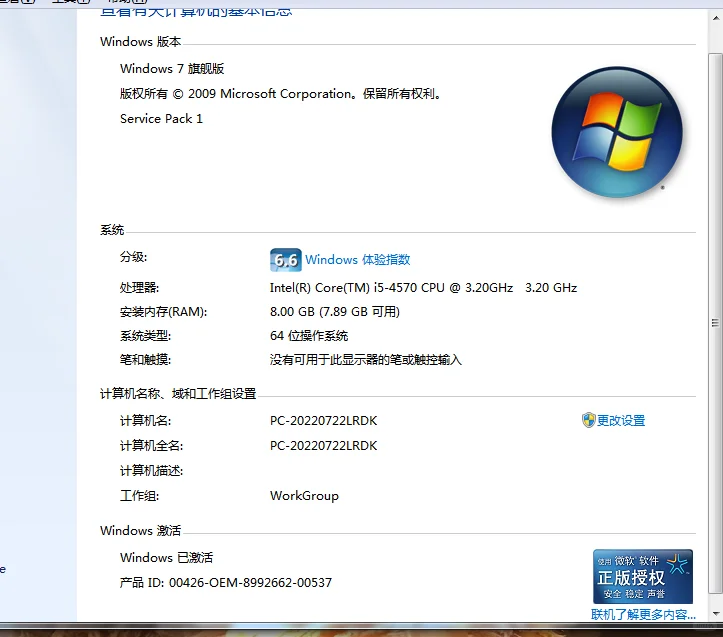723x637 pixels.
Task: Click the Service Pack 1 text
Action: tap(161, 119)
